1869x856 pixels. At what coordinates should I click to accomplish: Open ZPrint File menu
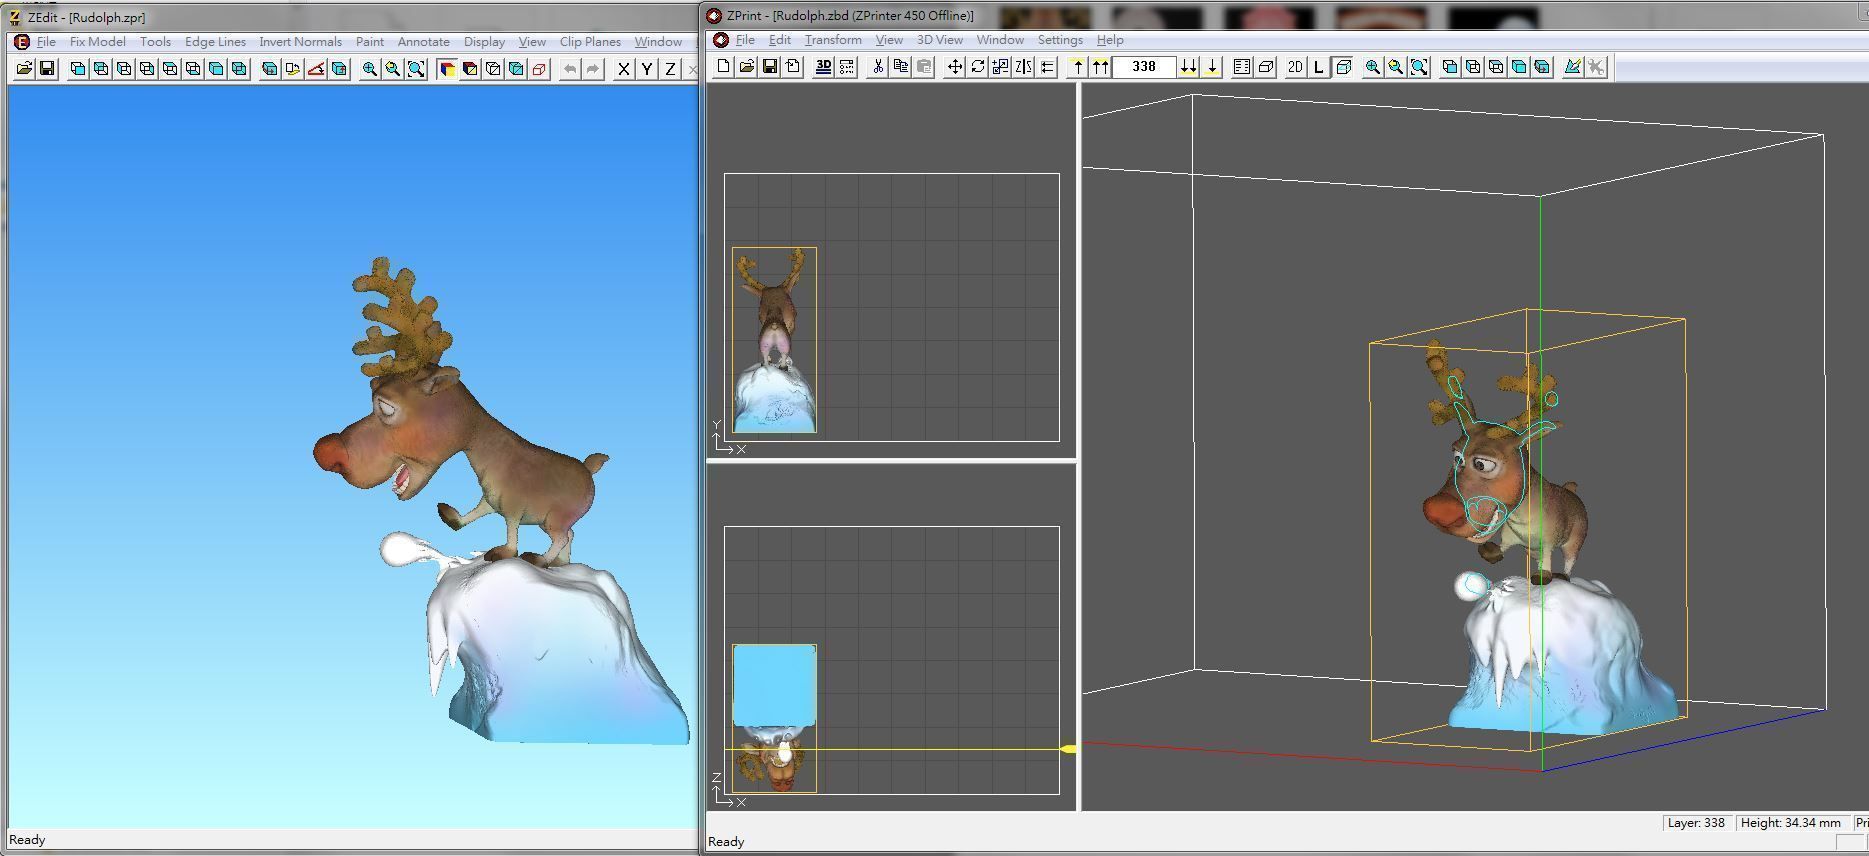(x=745, y=39)
